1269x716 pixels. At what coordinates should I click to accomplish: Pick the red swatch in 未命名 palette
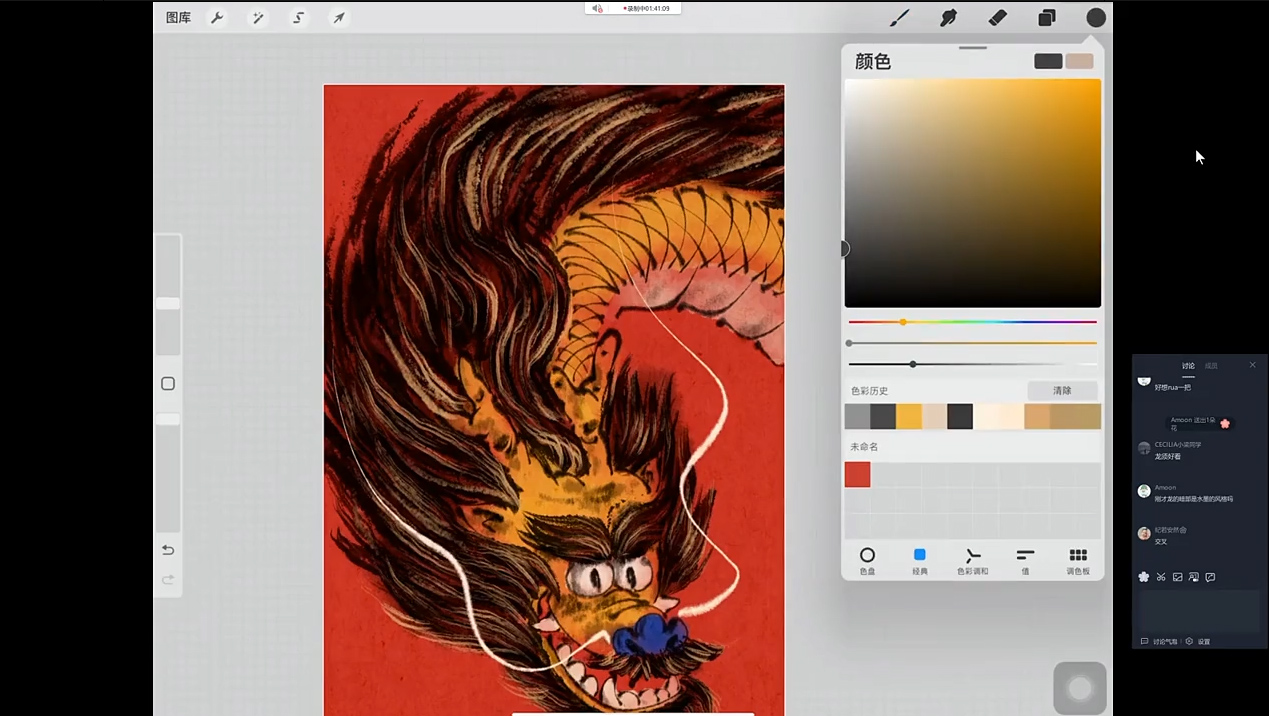858,474
